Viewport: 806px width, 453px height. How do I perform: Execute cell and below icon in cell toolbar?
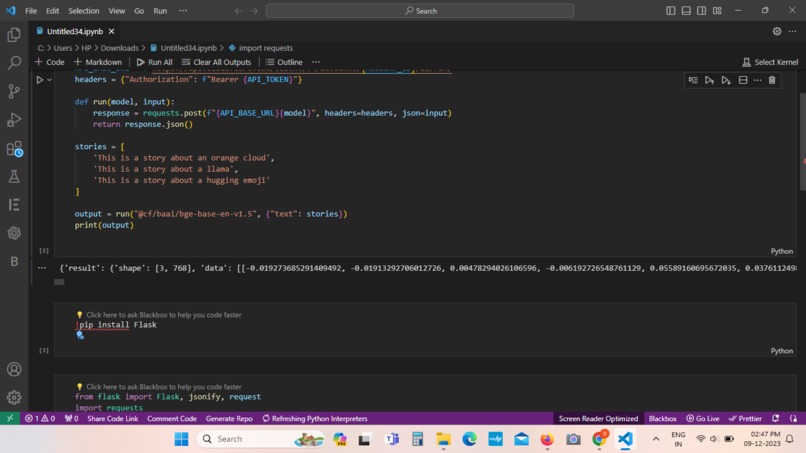(726, 80)
